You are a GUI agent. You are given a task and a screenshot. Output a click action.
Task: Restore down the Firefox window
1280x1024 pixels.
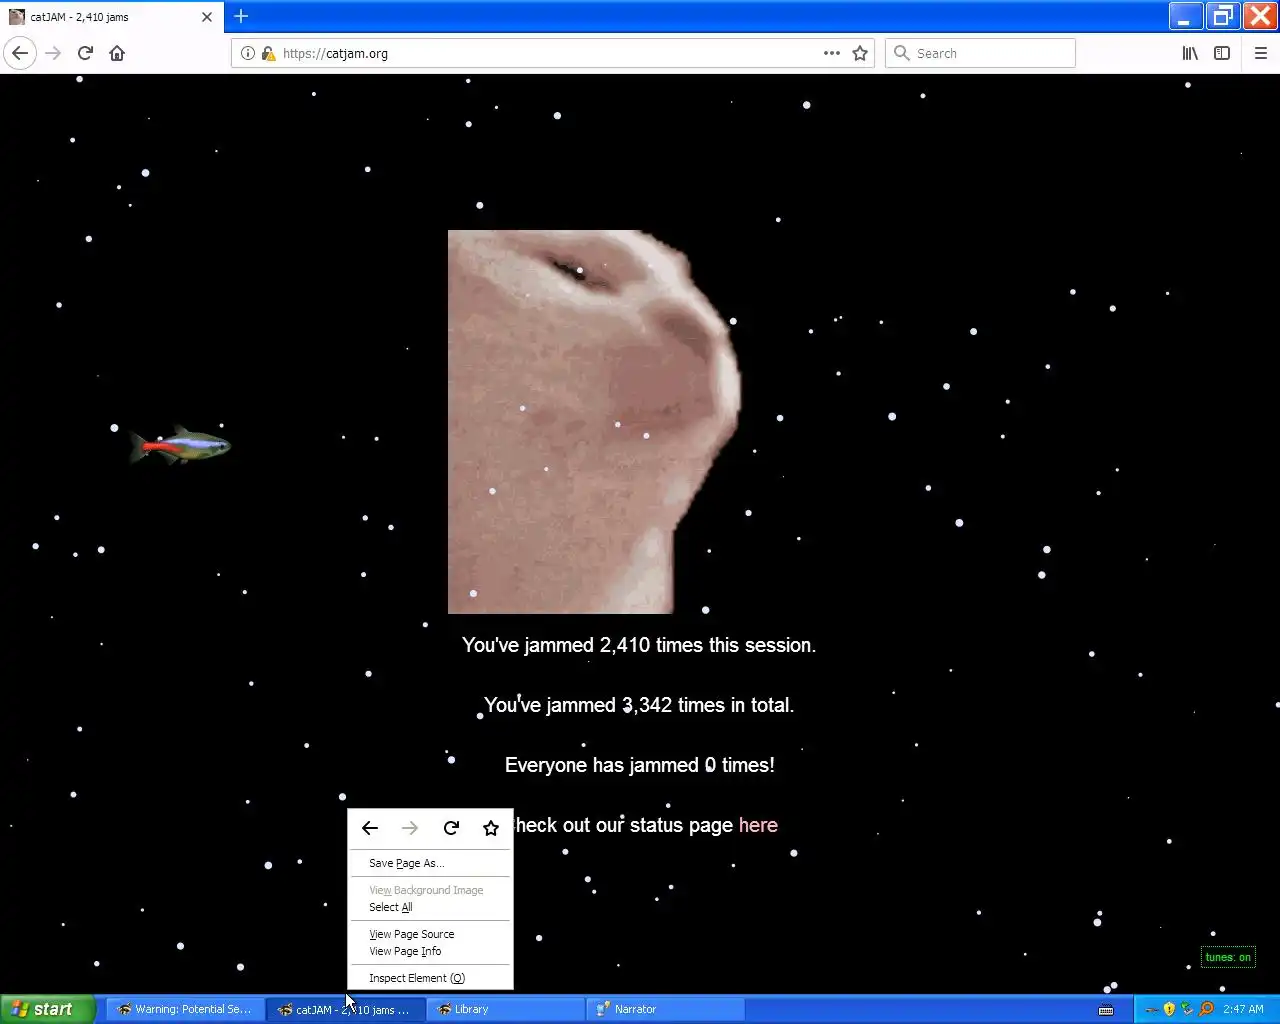click(x=1222, y=16)
